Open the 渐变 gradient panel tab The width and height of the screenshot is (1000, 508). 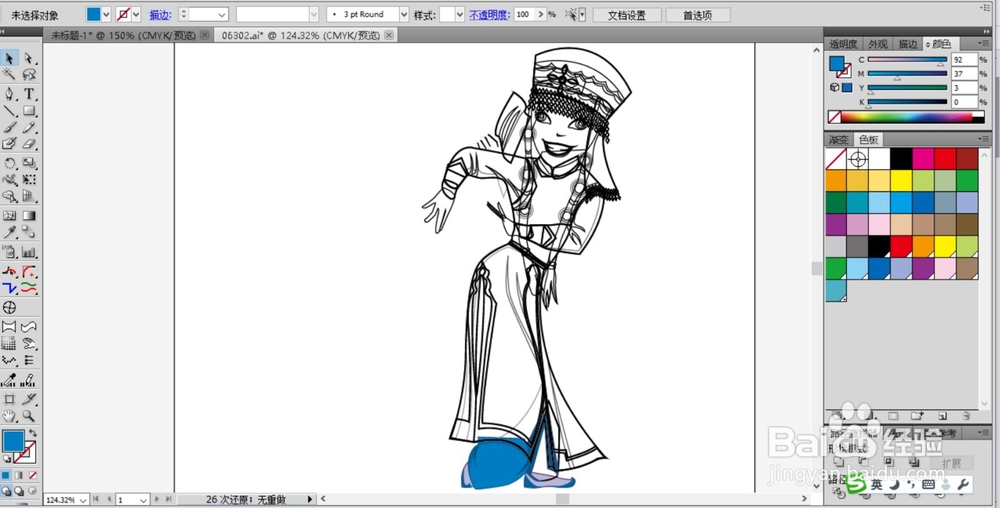[839, 140]
